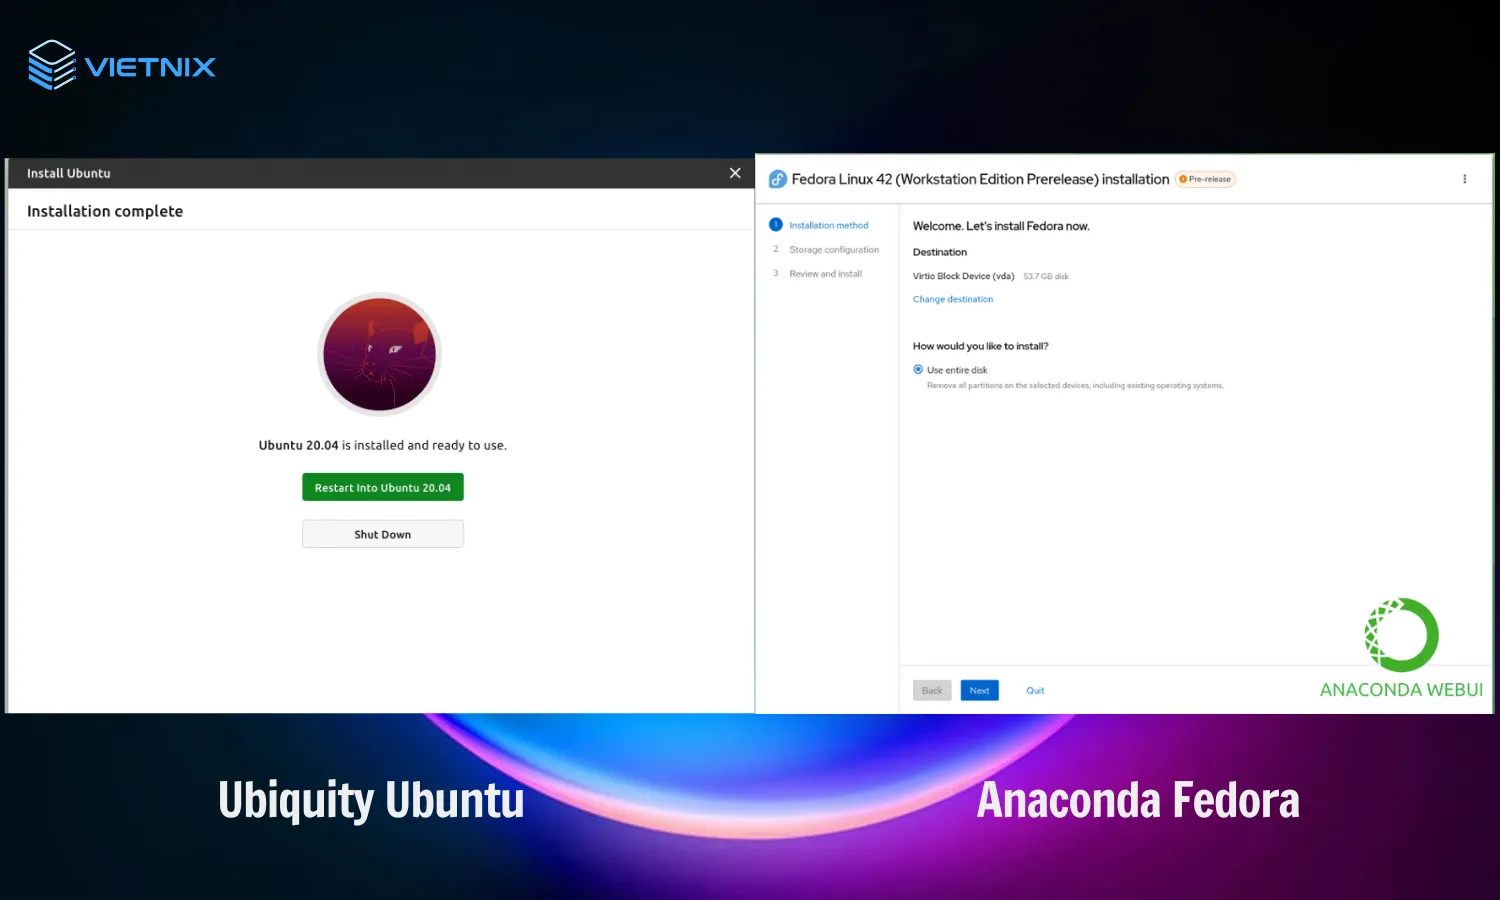Click the 'Remove all partitions' description text
The width and height of the screenshot is (1500, 900).
[x=1075, y=385]
